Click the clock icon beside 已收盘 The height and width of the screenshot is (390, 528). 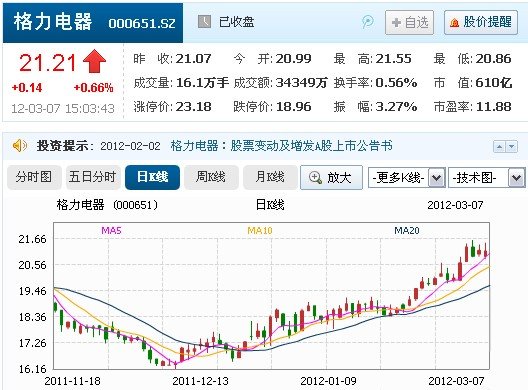[x=204, y=22]
